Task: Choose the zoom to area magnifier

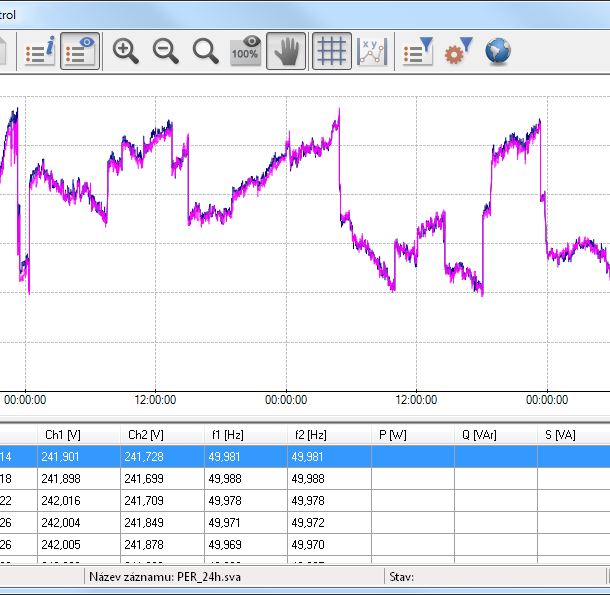Action: (205, 51)
